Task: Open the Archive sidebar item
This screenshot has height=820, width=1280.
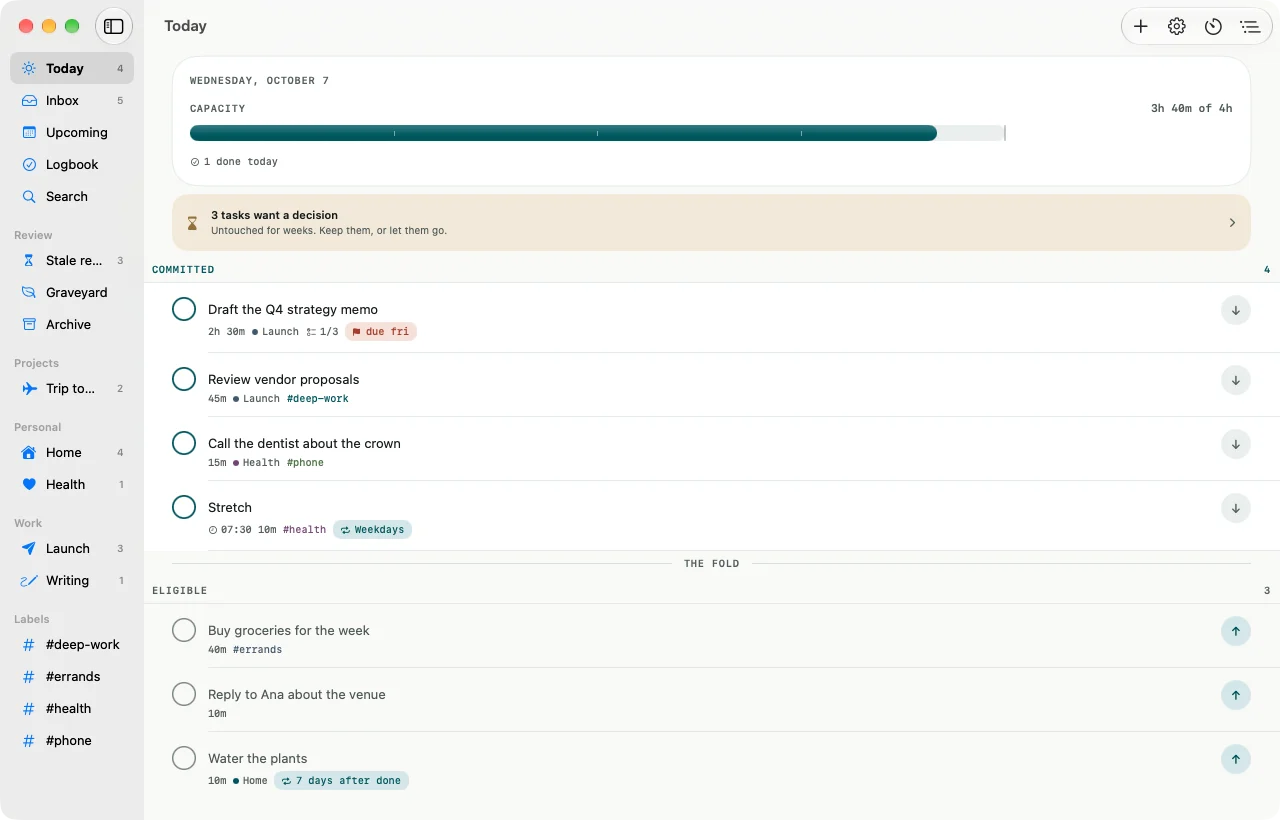Action: pyautogui.click(x=72, y=324)
